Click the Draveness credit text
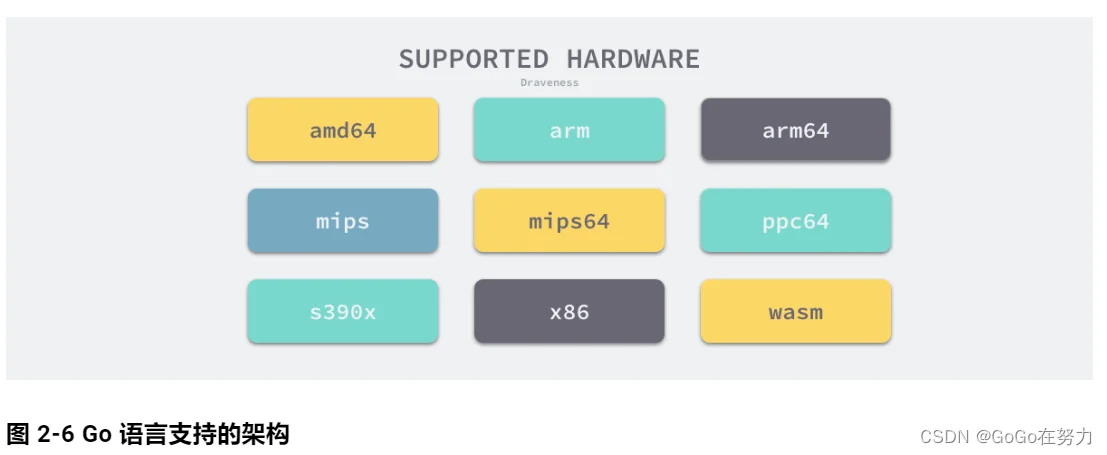Viewport: 1107px width, 455px height. click(549, 83)
